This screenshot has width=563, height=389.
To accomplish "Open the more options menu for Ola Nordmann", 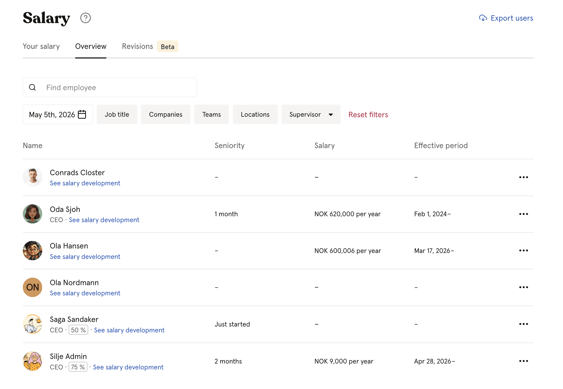I will [x=523, y=287].
